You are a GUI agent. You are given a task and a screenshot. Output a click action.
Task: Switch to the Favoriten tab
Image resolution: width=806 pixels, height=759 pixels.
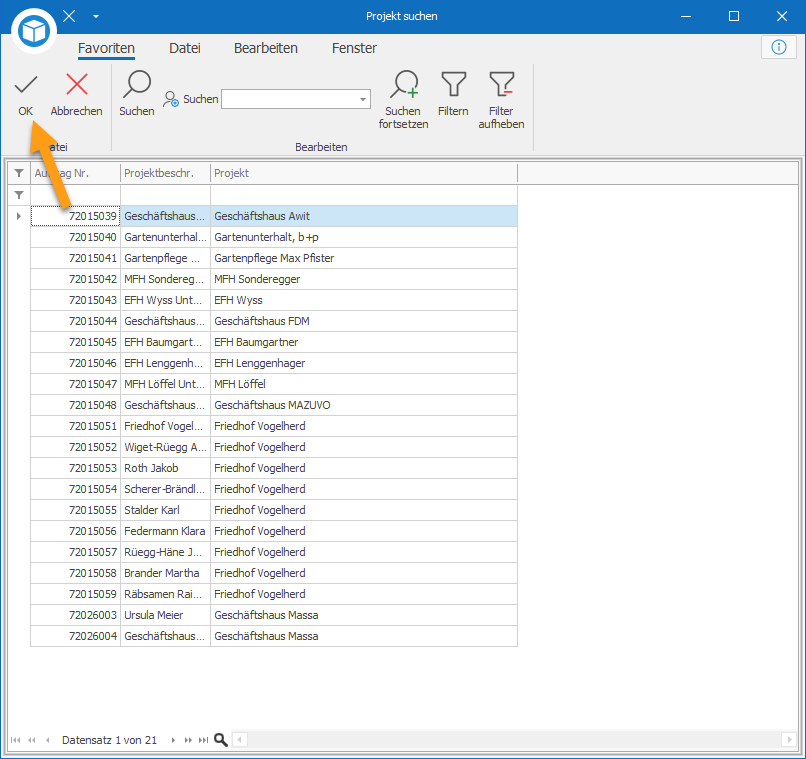[x=106, y=48]
